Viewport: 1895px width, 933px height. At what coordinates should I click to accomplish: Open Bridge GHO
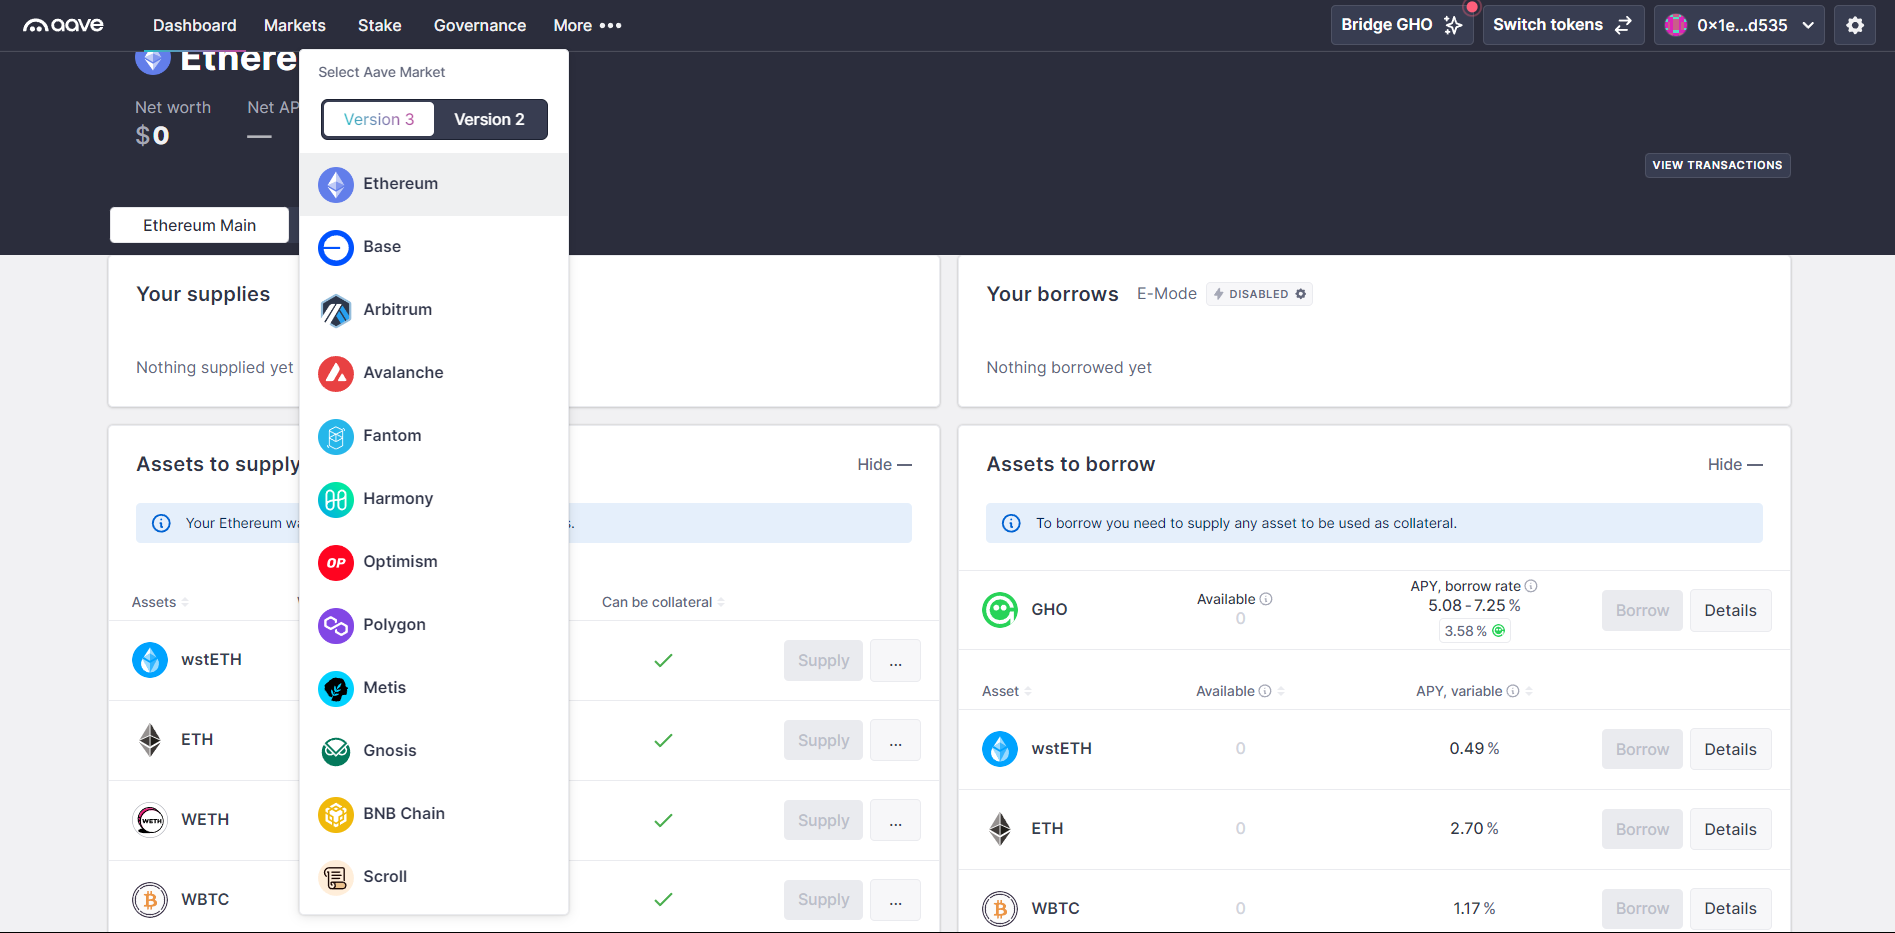[1400, 24]
